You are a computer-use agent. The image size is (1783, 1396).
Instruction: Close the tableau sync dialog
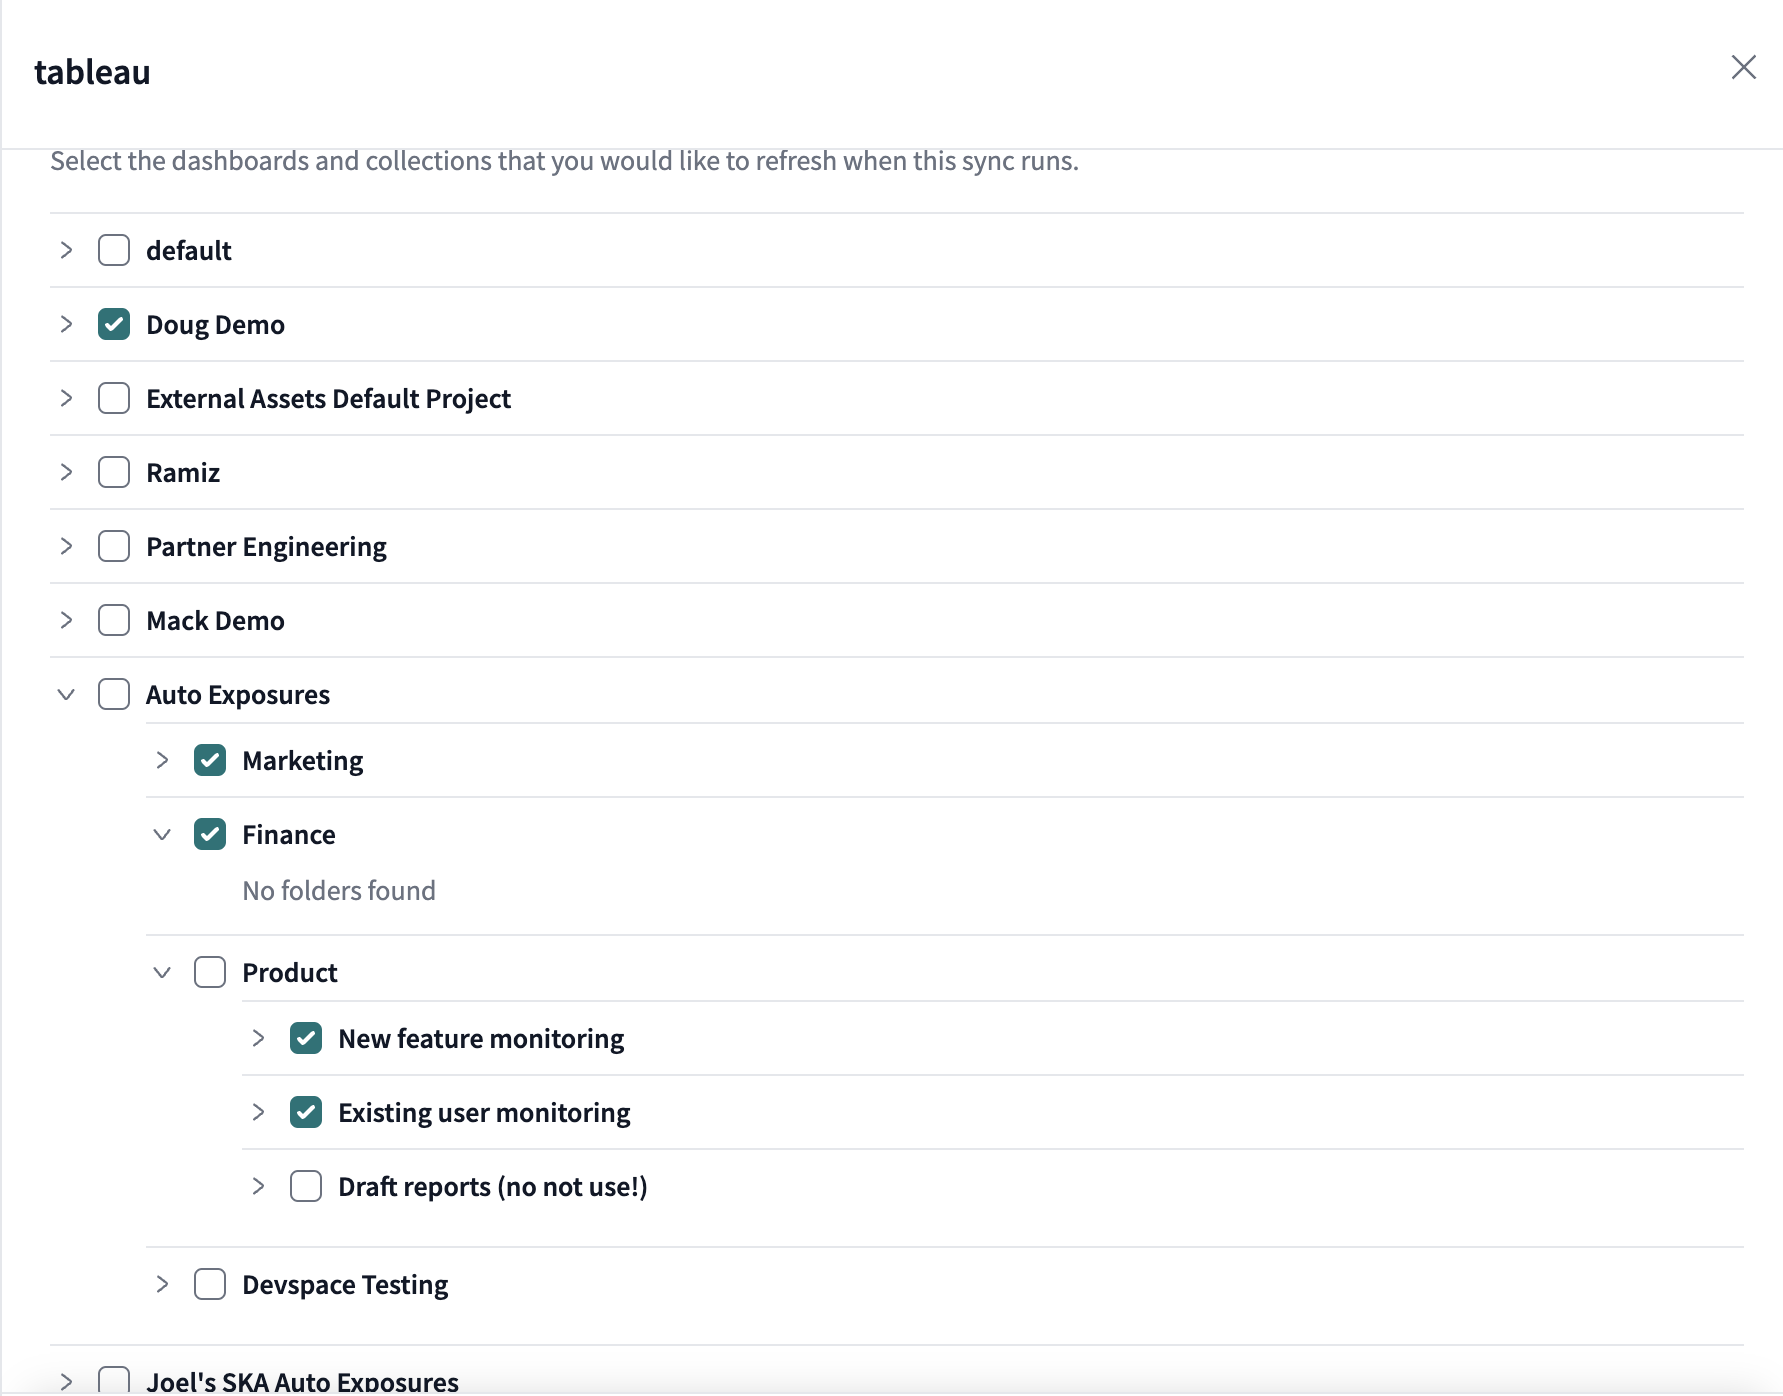[1744, 68]
